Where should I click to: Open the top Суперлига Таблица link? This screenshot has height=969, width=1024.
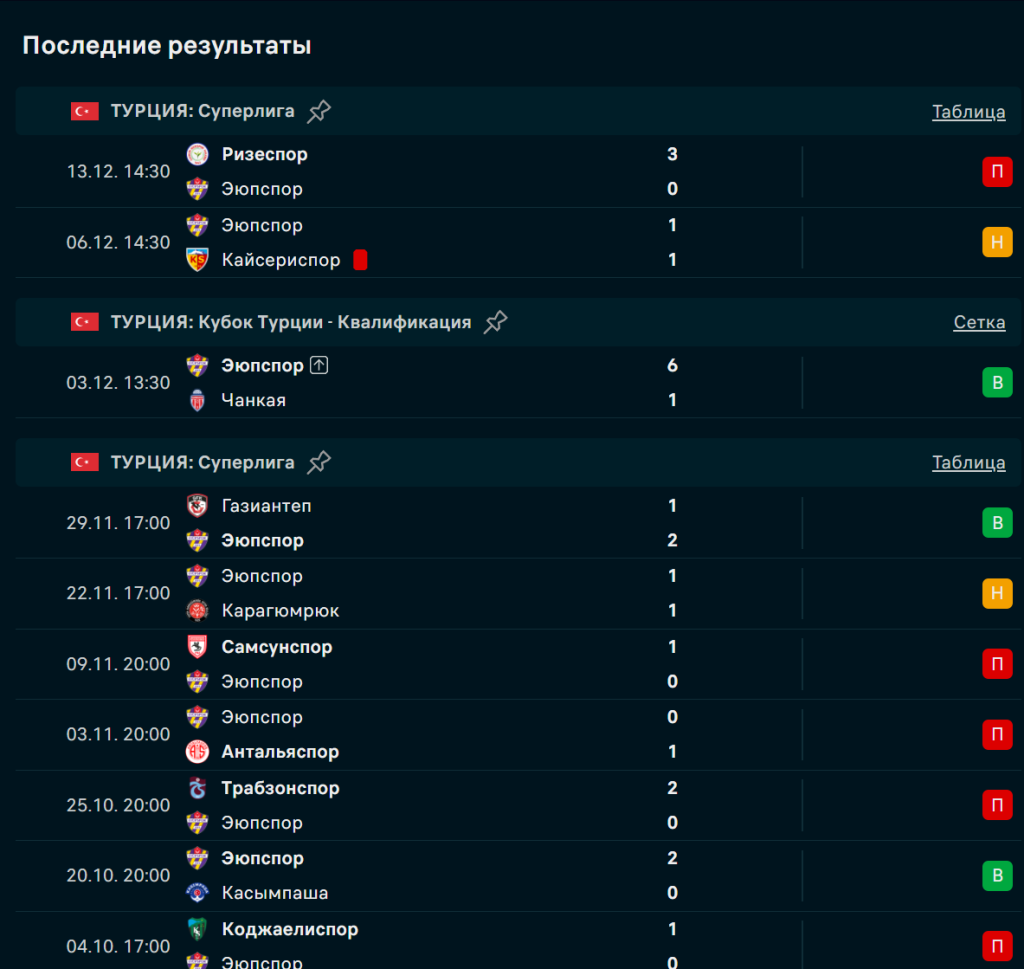[x=968, y=112]
